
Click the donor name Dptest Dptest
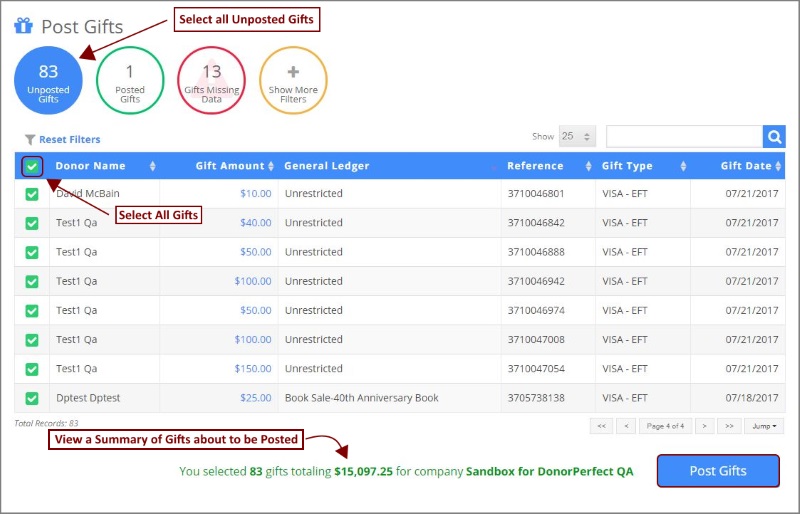point(88,398)
